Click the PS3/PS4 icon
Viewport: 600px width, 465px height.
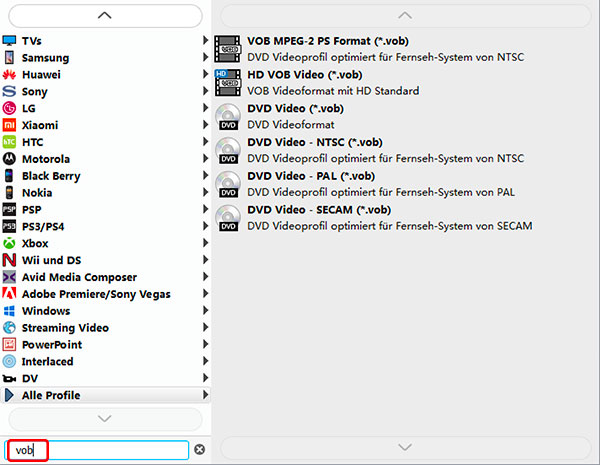tap(9, 226)
